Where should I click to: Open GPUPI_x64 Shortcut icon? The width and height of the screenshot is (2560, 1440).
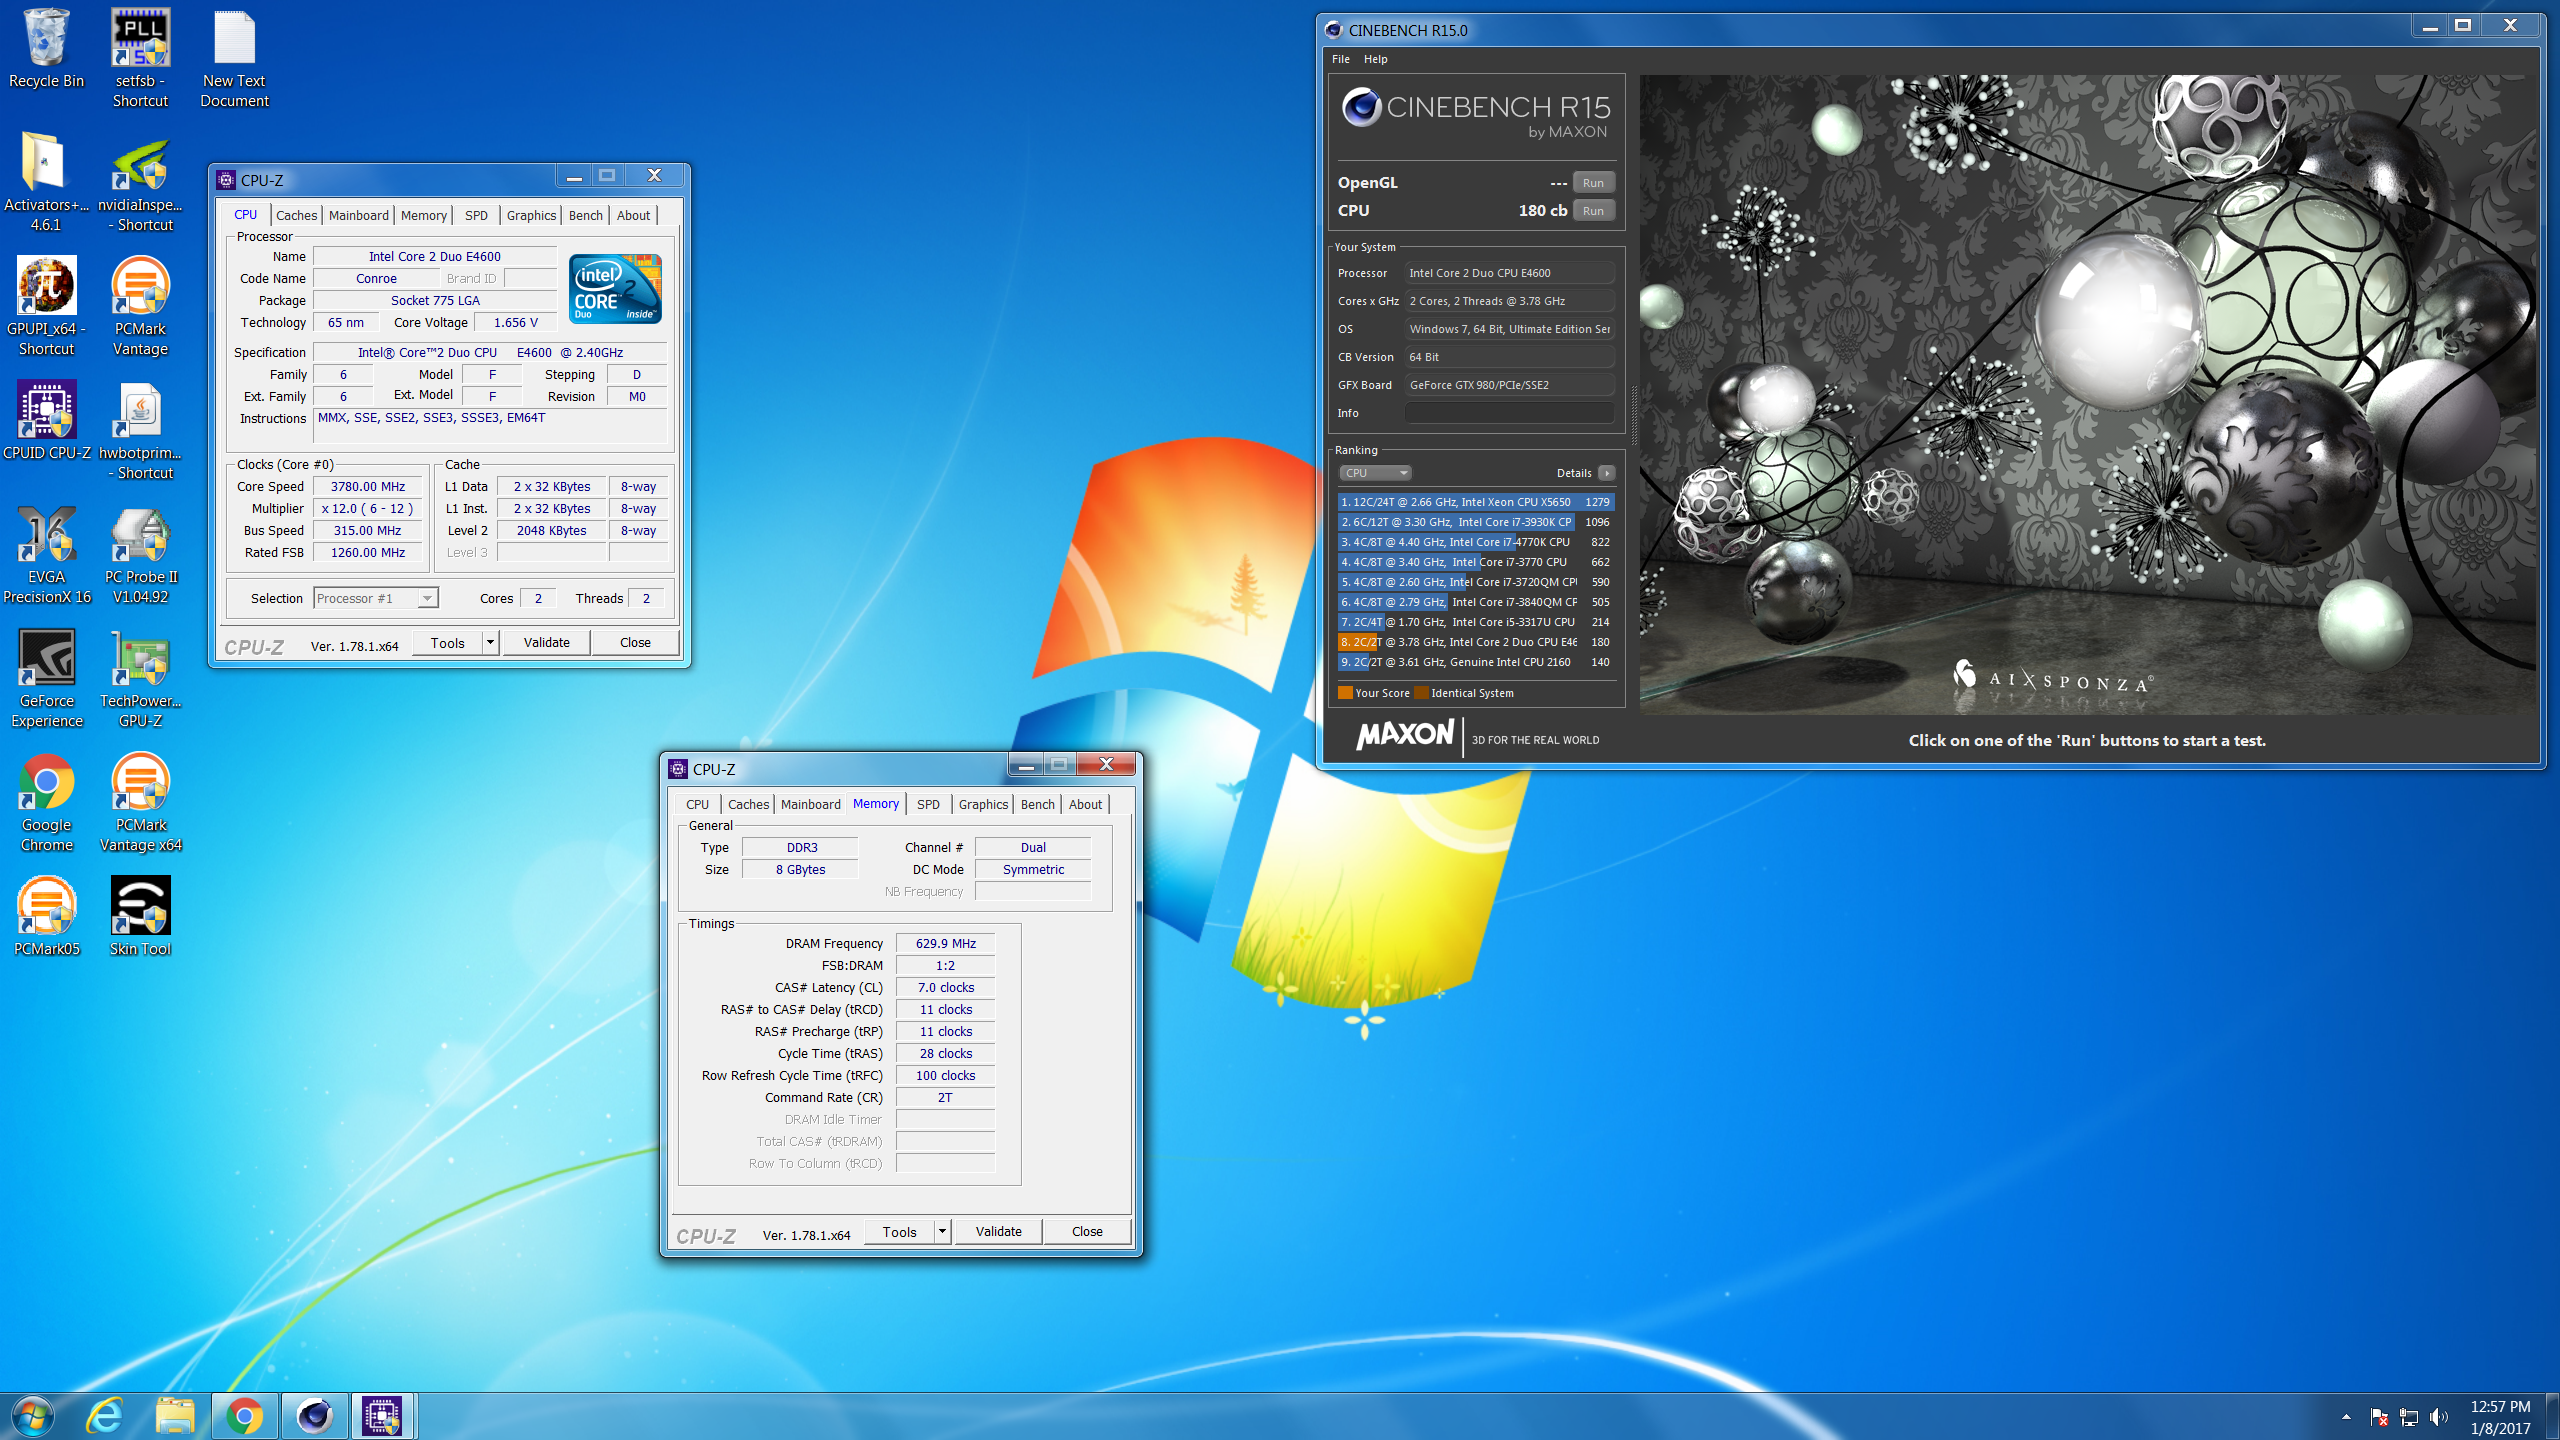click(46, 306)
